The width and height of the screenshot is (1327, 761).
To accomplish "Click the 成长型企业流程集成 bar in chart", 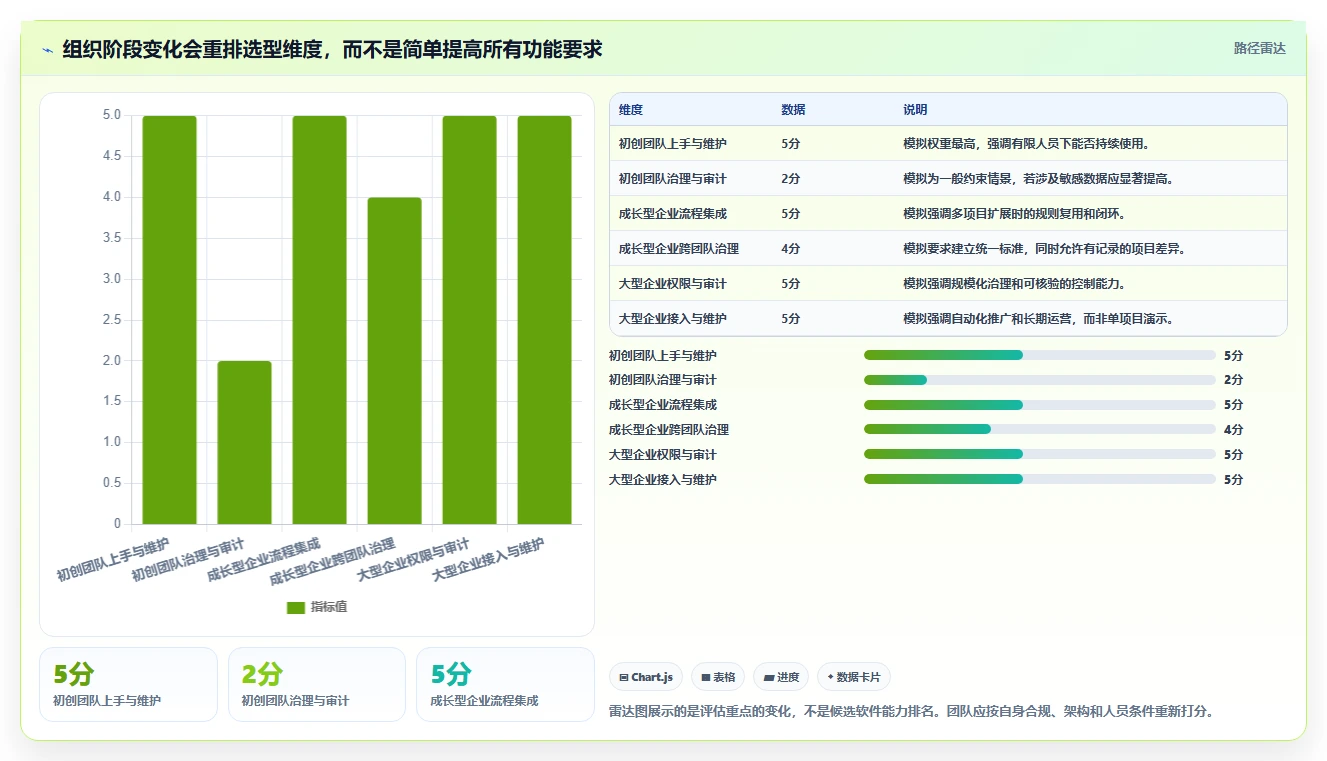I will 319,319.
